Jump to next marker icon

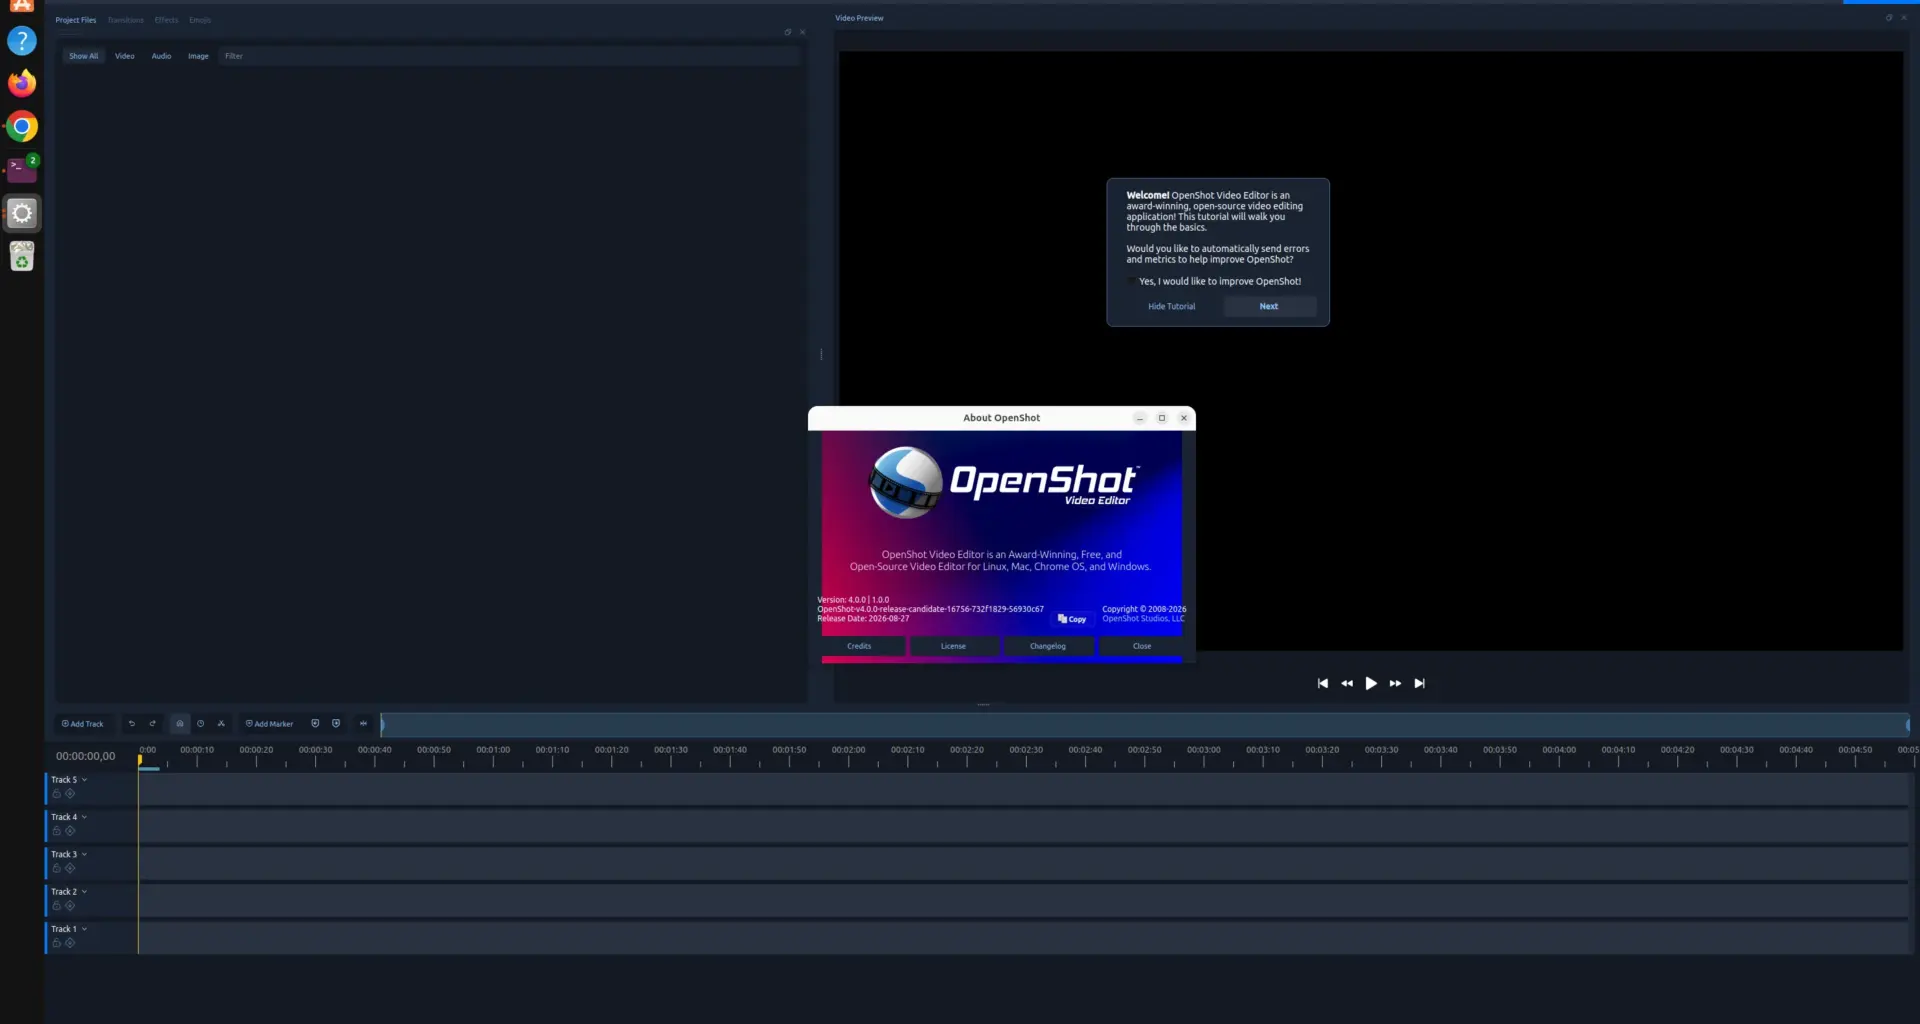336,723
